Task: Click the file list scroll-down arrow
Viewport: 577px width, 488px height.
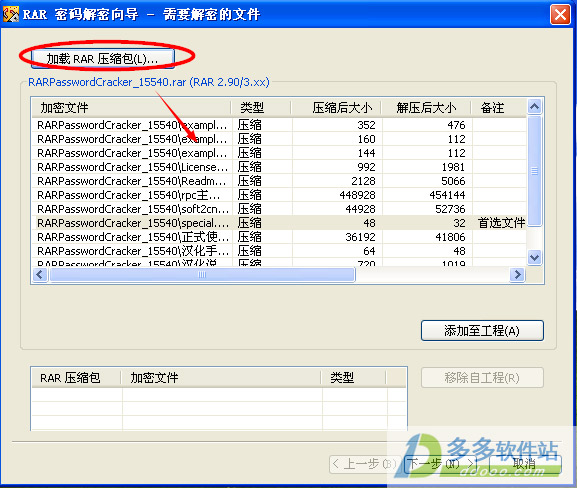Action: tap(534, 257)
